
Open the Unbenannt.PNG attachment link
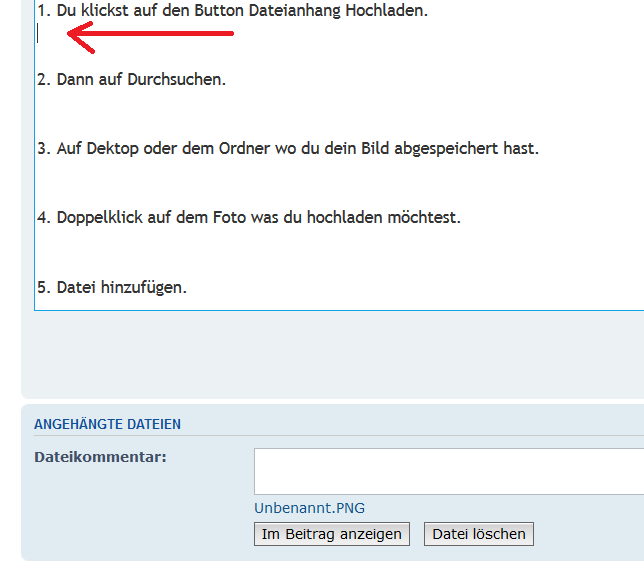tap(309, 508)
